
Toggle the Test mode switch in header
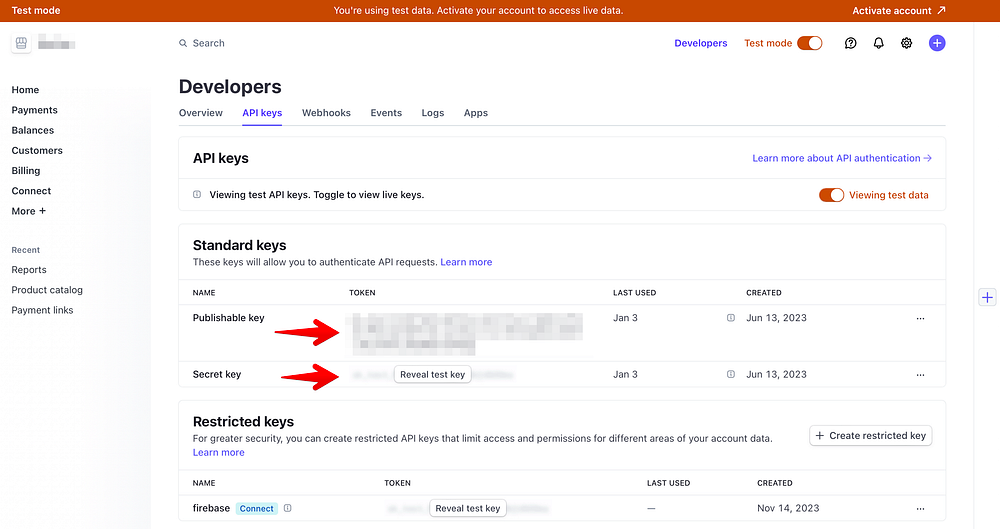tap(810, 43)
